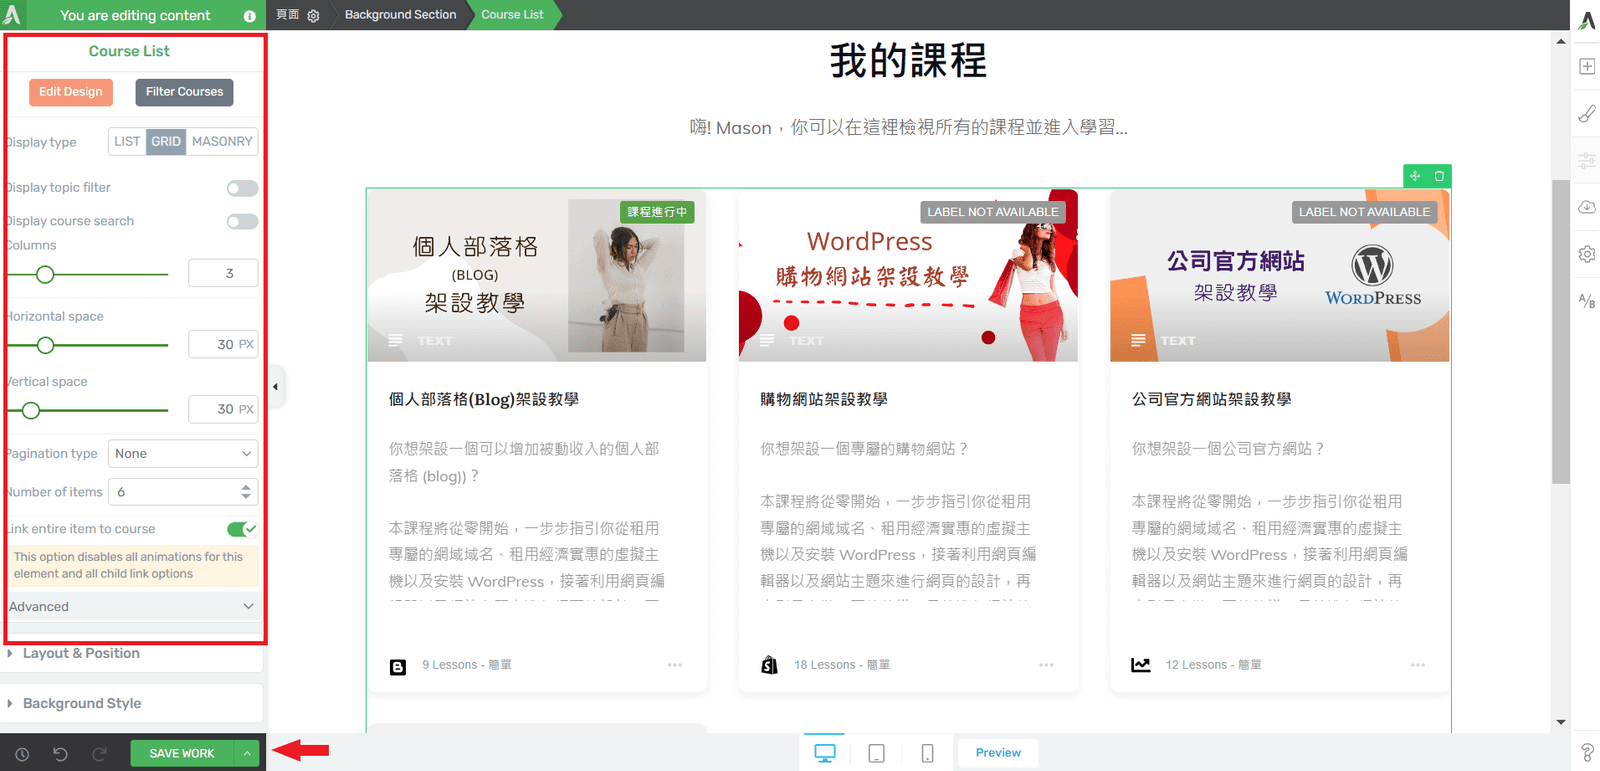Open revision history clock icon
This screenshot has height=771, width=1600.
pos(22,754)
